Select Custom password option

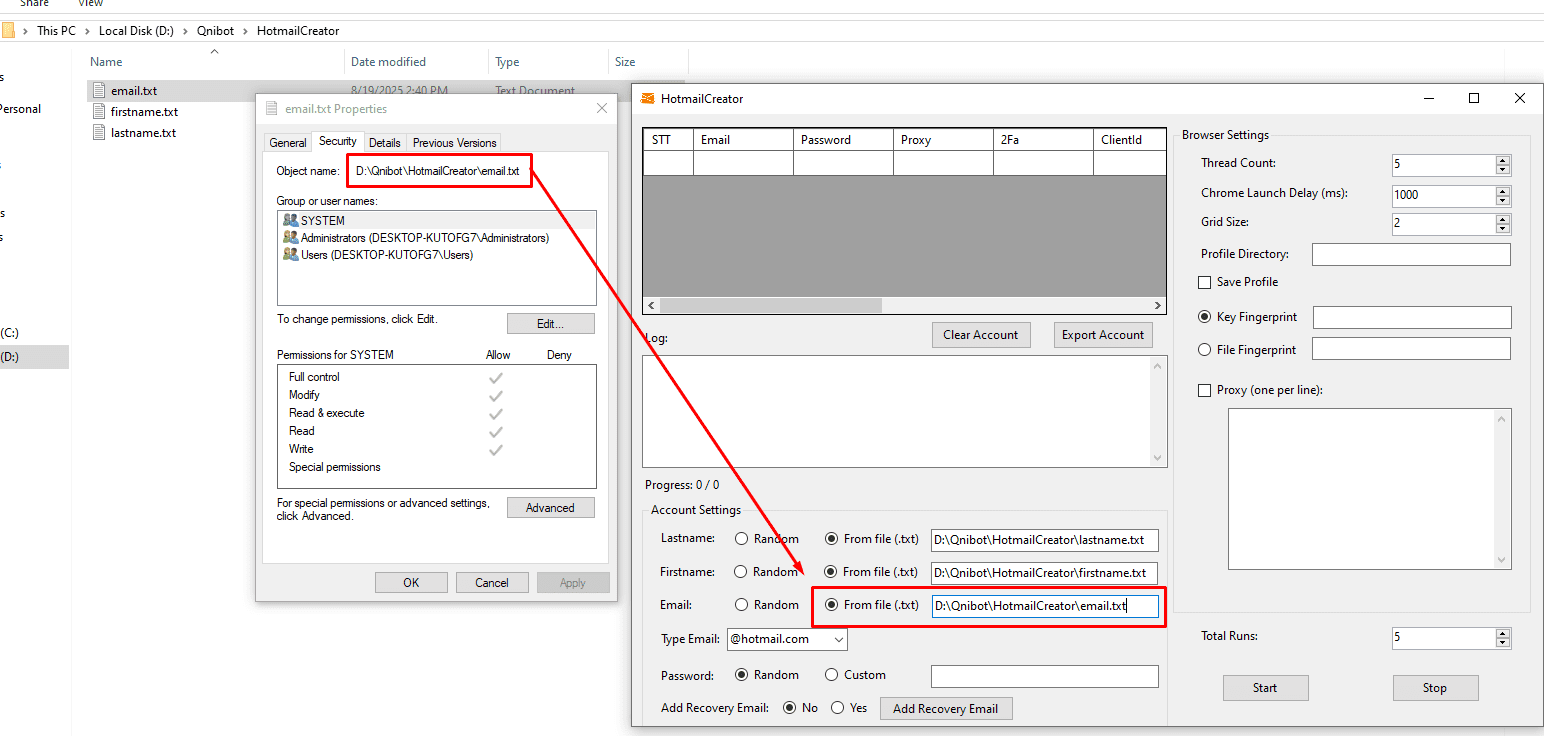pyautogui.click(x=831, y=675)
